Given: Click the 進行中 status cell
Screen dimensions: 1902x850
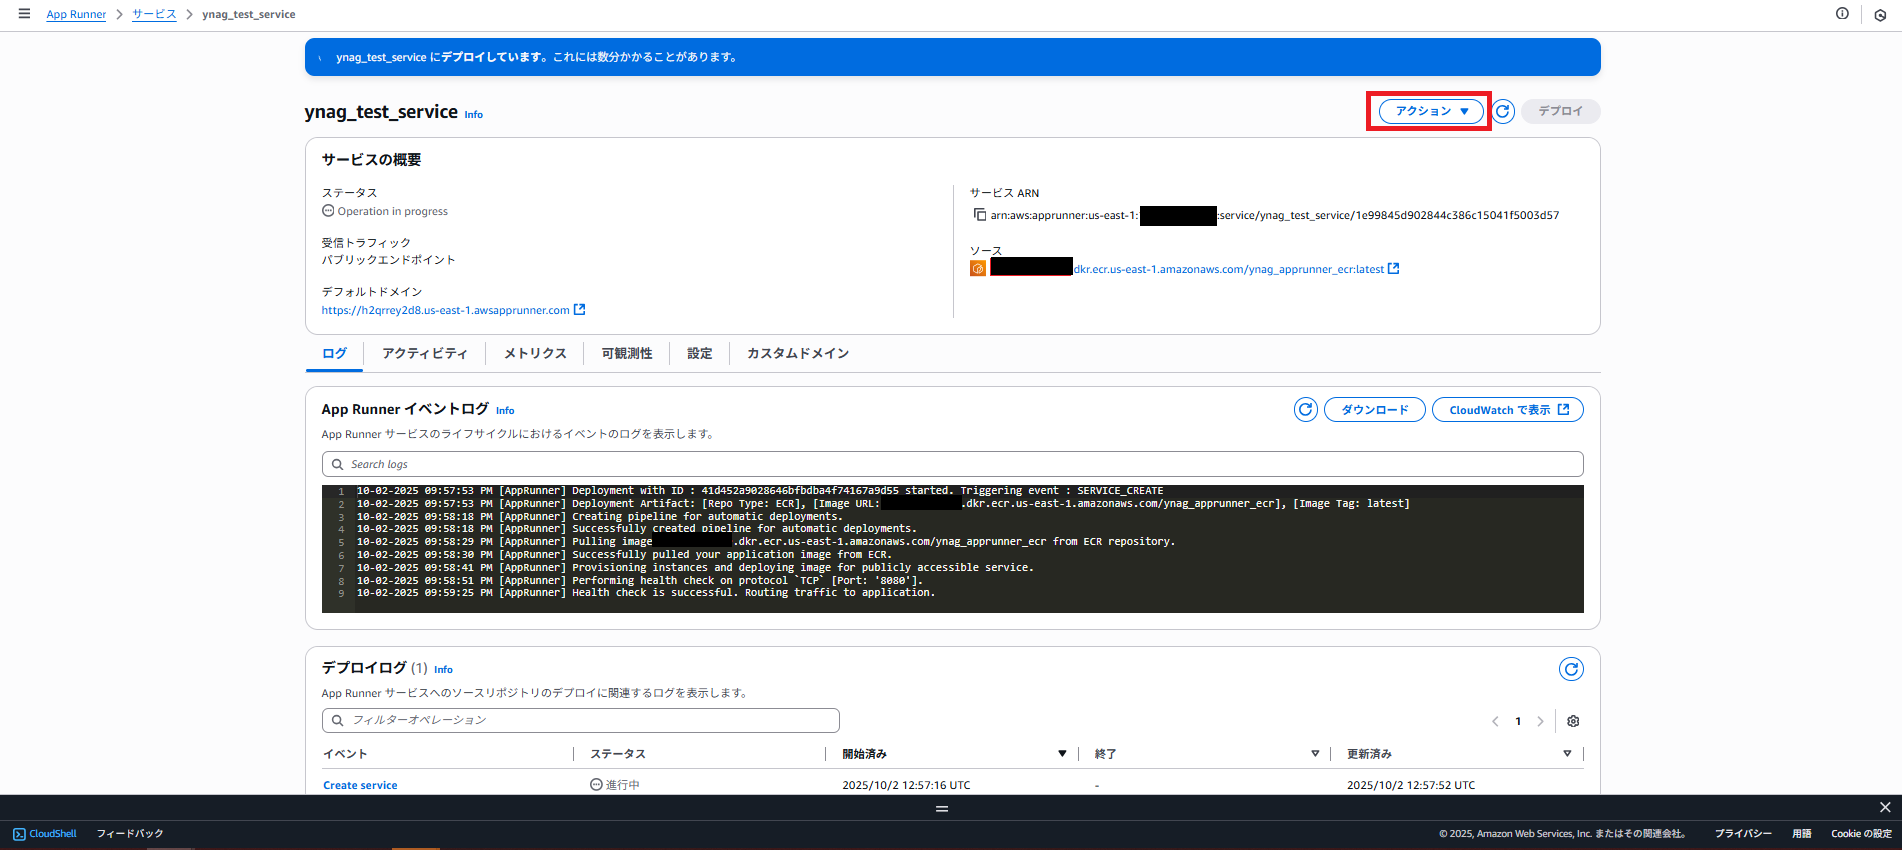Looking at the screenshot, I should coord(615,786).
